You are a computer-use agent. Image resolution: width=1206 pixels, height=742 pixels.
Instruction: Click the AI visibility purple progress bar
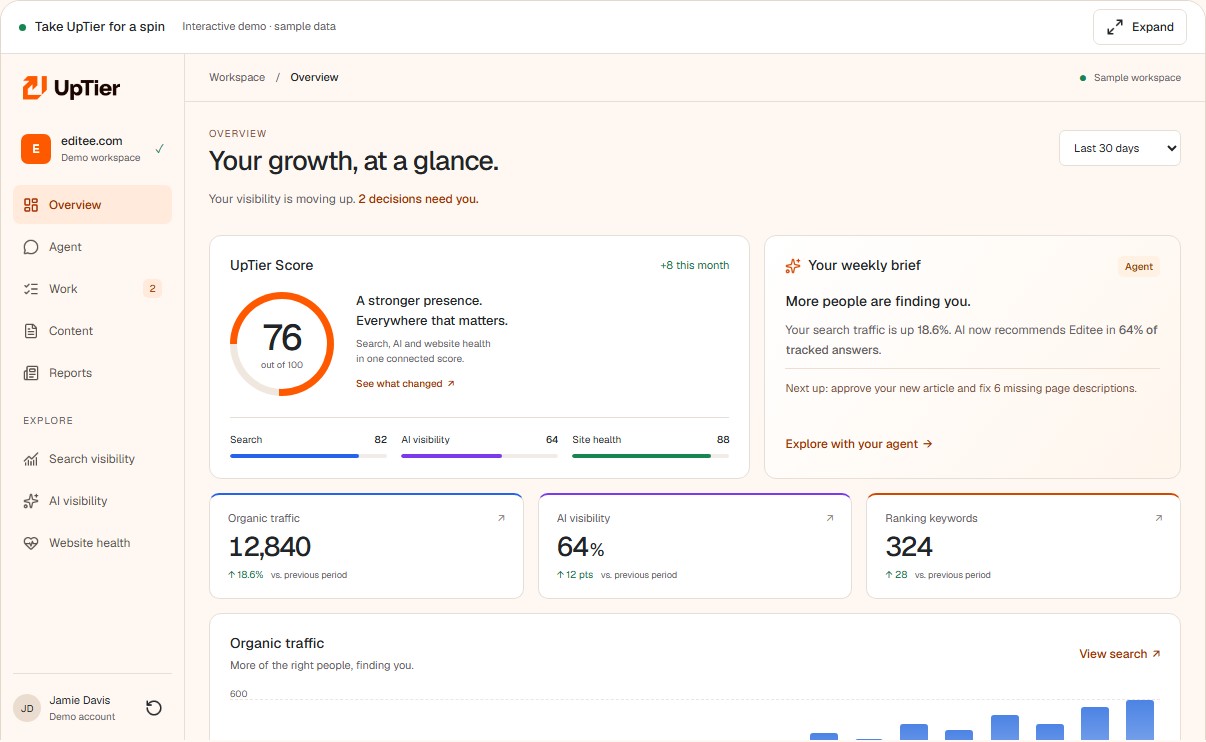tap(479, 456)
